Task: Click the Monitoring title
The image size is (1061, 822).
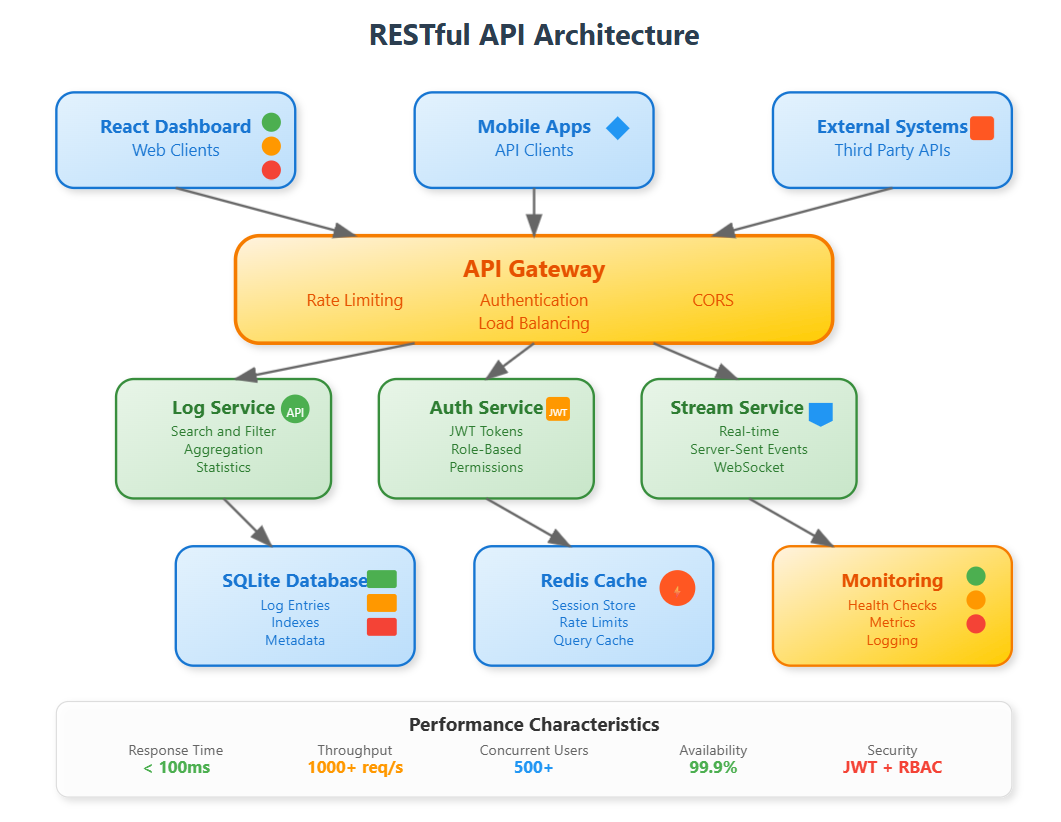Action: (892, 580)
